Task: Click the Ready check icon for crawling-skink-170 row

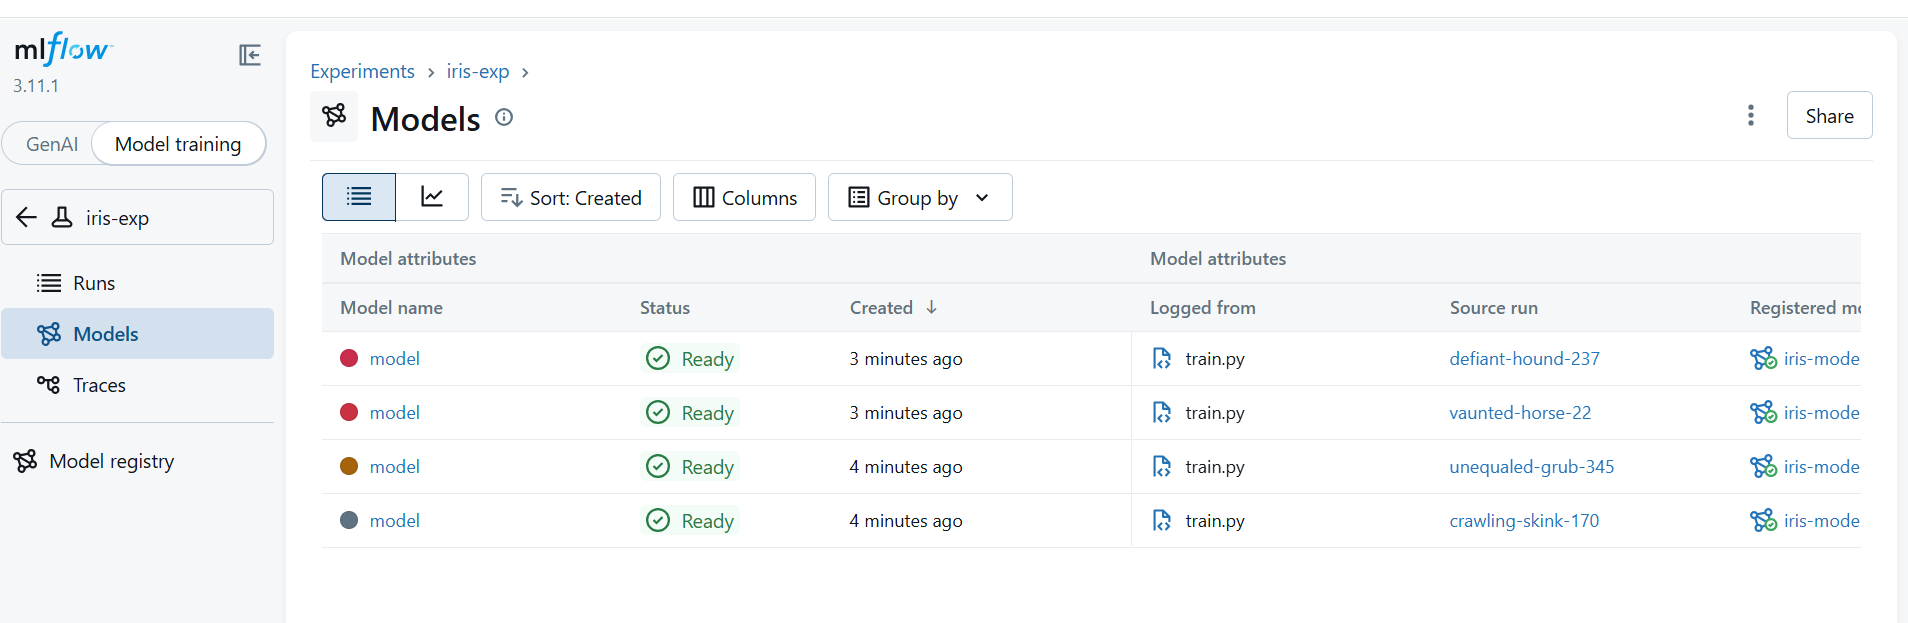Action: point(658,520)
